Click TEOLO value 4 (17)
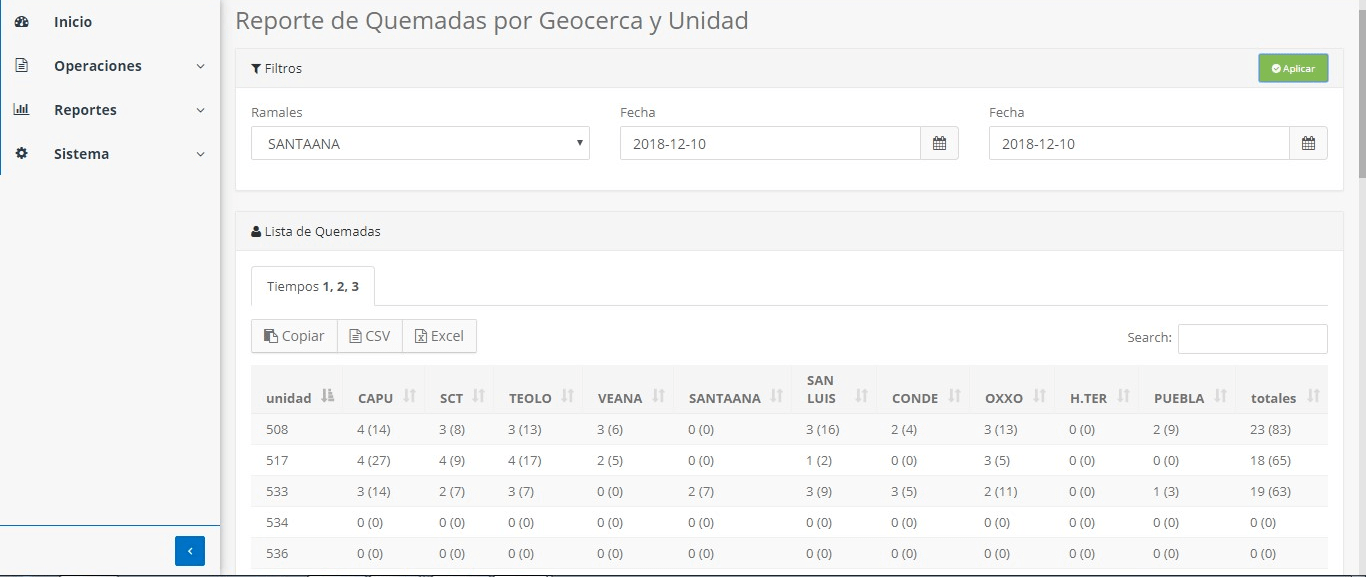1366x577 pixels. point(525,461)
